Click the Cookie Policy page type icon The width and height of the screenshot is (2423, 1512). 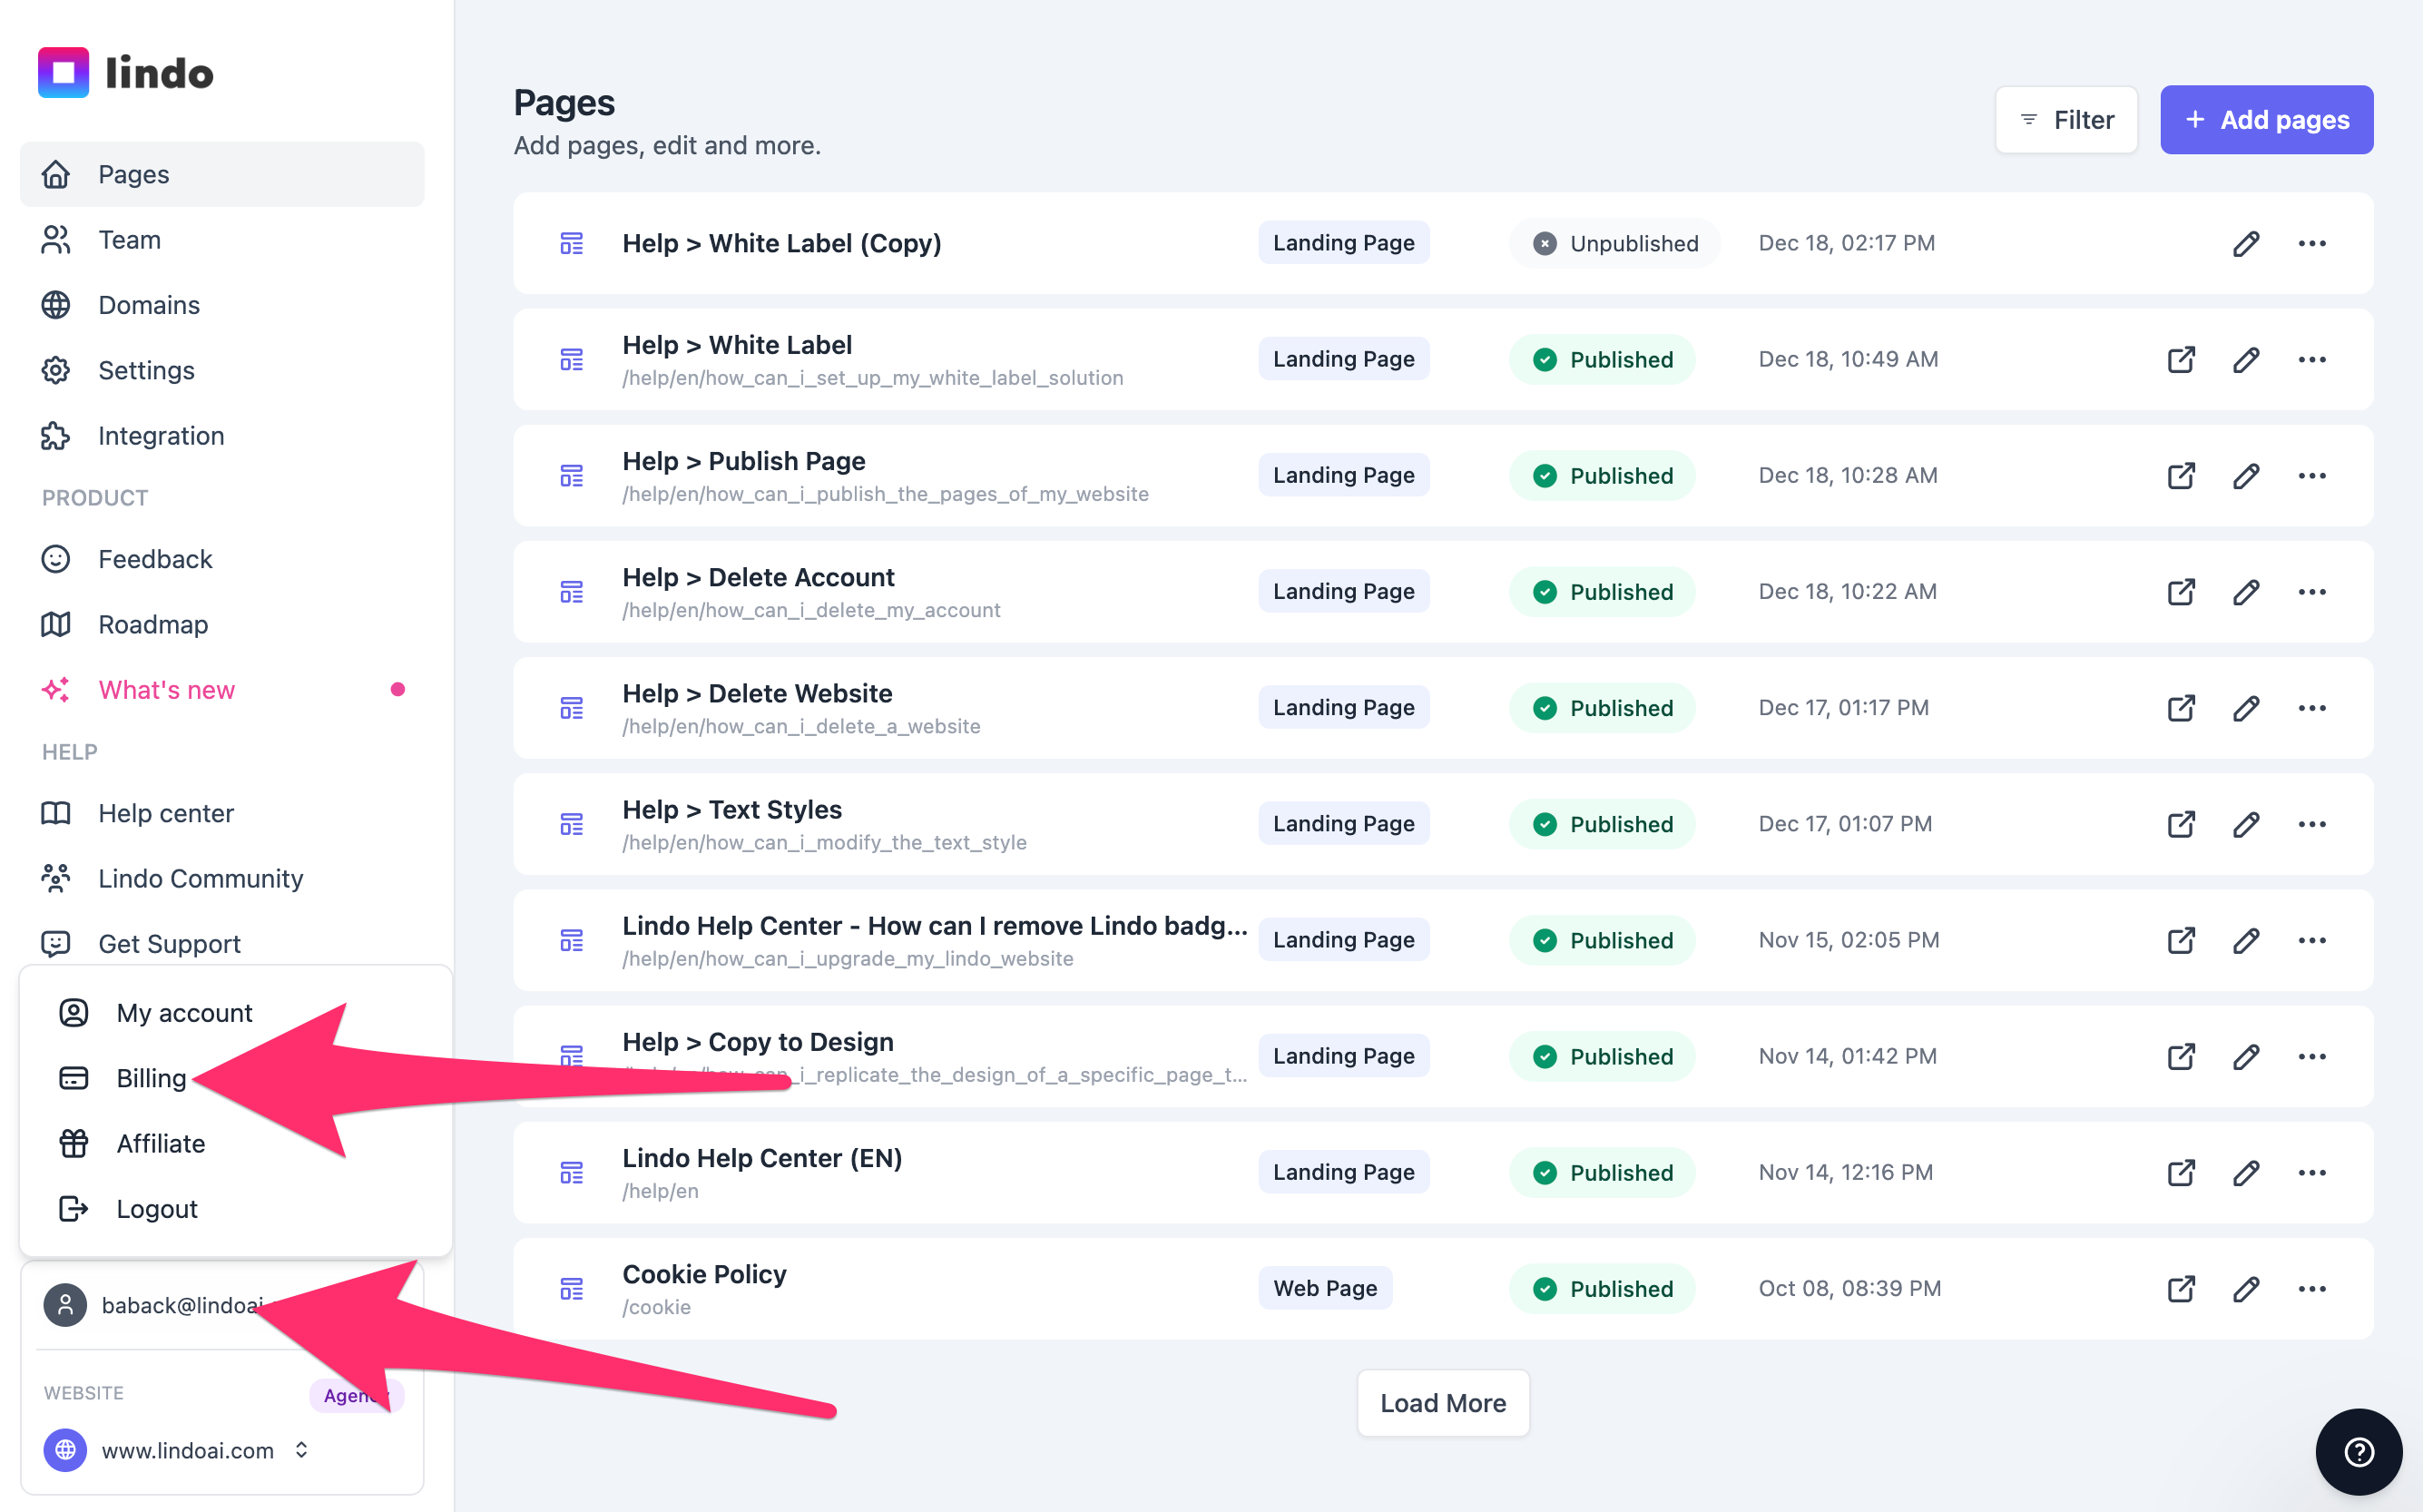(x=571, y=1288)
